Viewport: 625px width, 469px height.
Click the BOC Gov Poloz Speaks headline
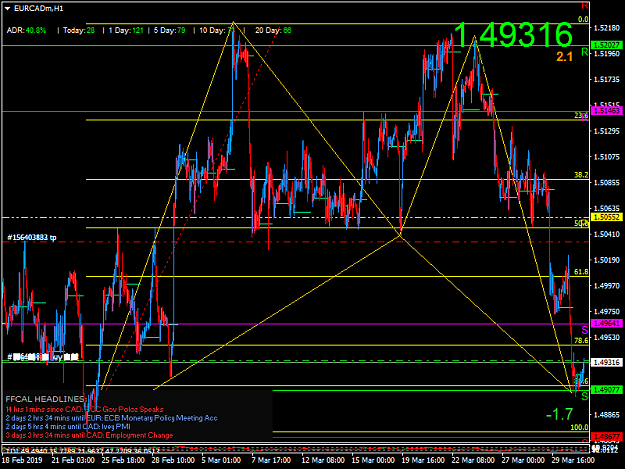tap(85, 409)
